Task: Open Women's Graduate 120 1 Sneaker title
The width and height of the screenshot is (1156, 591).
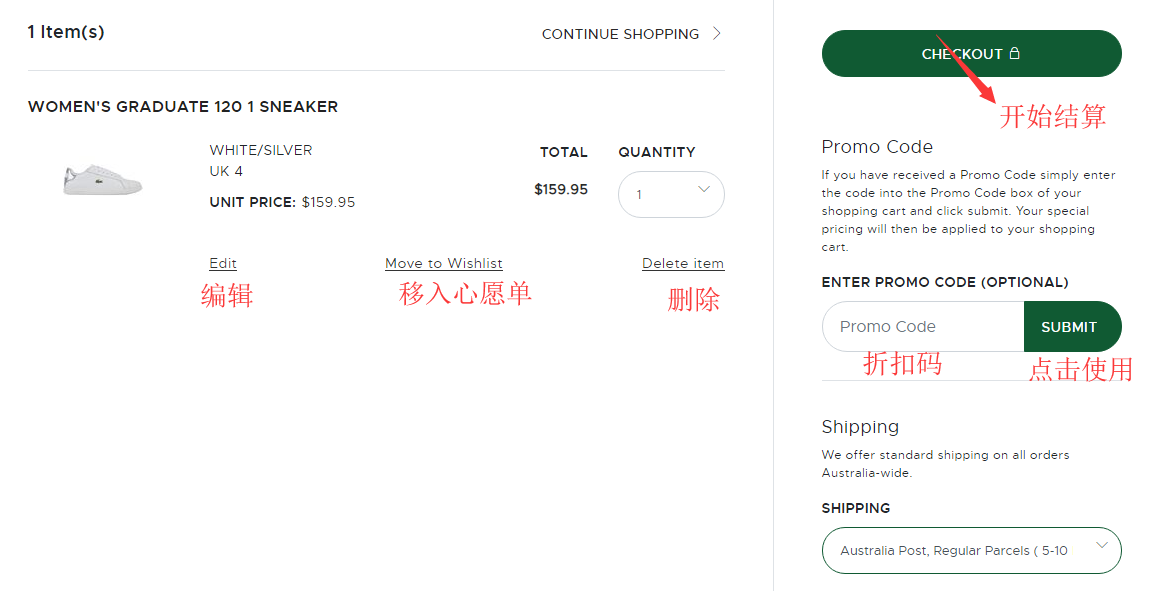Action: tap(183, 107)
